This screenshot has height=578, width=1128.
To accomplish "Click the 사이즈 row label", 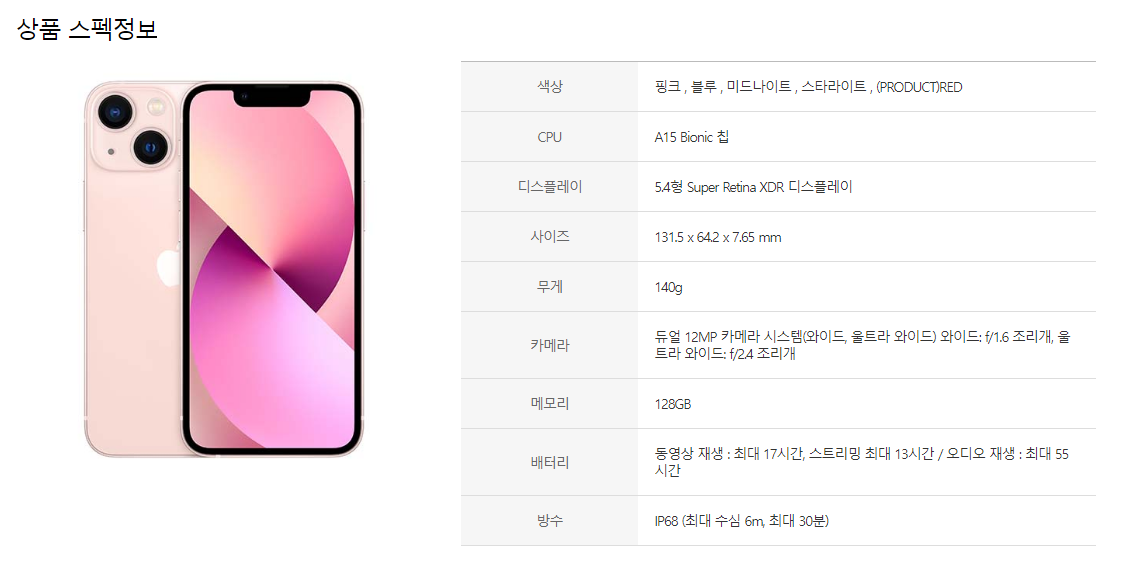I will point(550,236).
